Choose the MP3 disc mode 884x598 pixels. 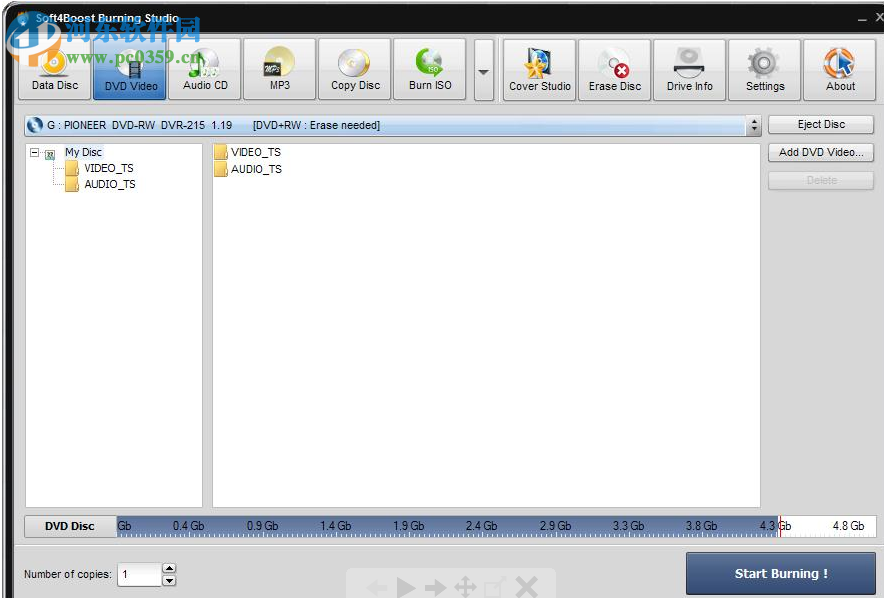click(x=280, y=69)
